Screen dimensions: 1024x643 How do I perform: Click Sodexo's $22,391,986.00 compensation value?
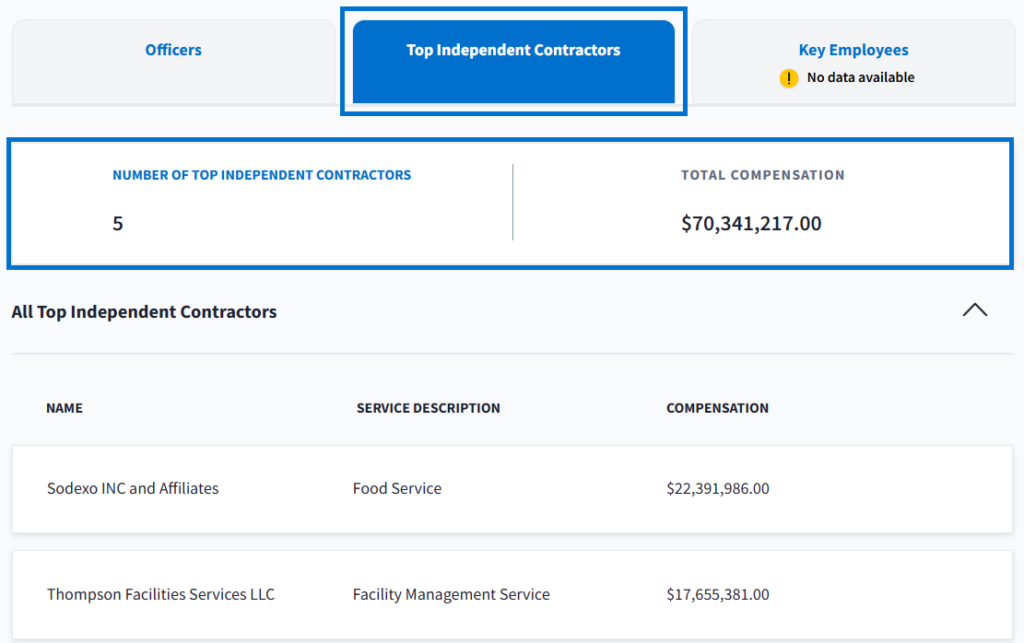coord(717,489)
